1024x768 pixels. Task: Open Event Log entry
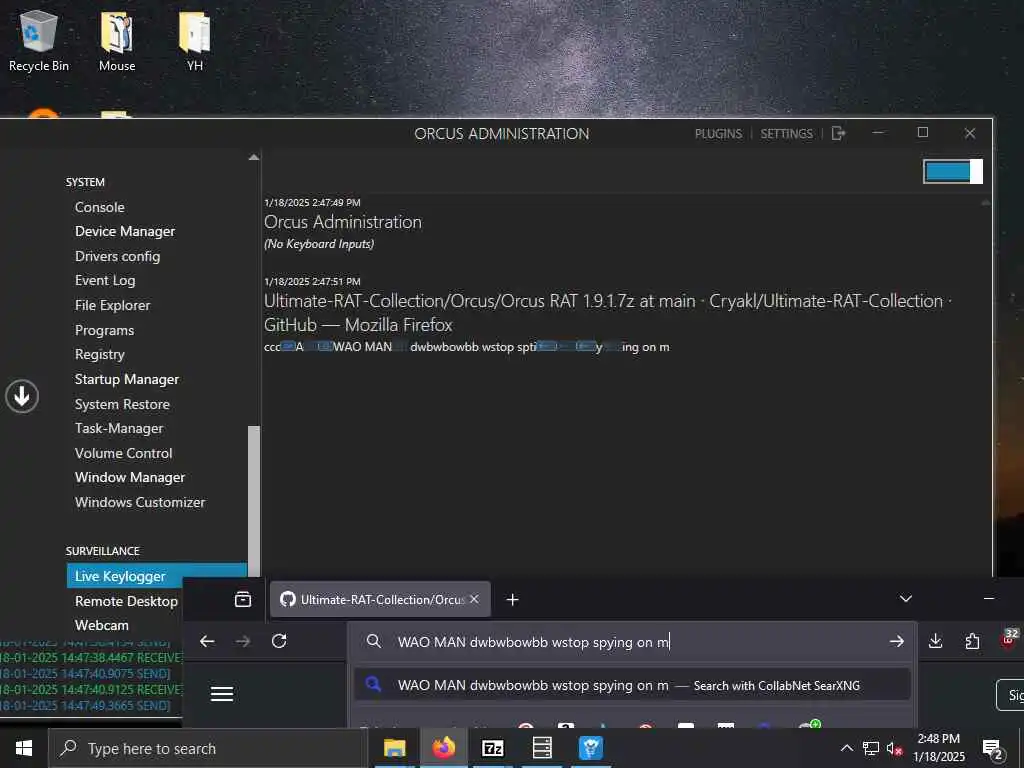click(x=105, y=280)
